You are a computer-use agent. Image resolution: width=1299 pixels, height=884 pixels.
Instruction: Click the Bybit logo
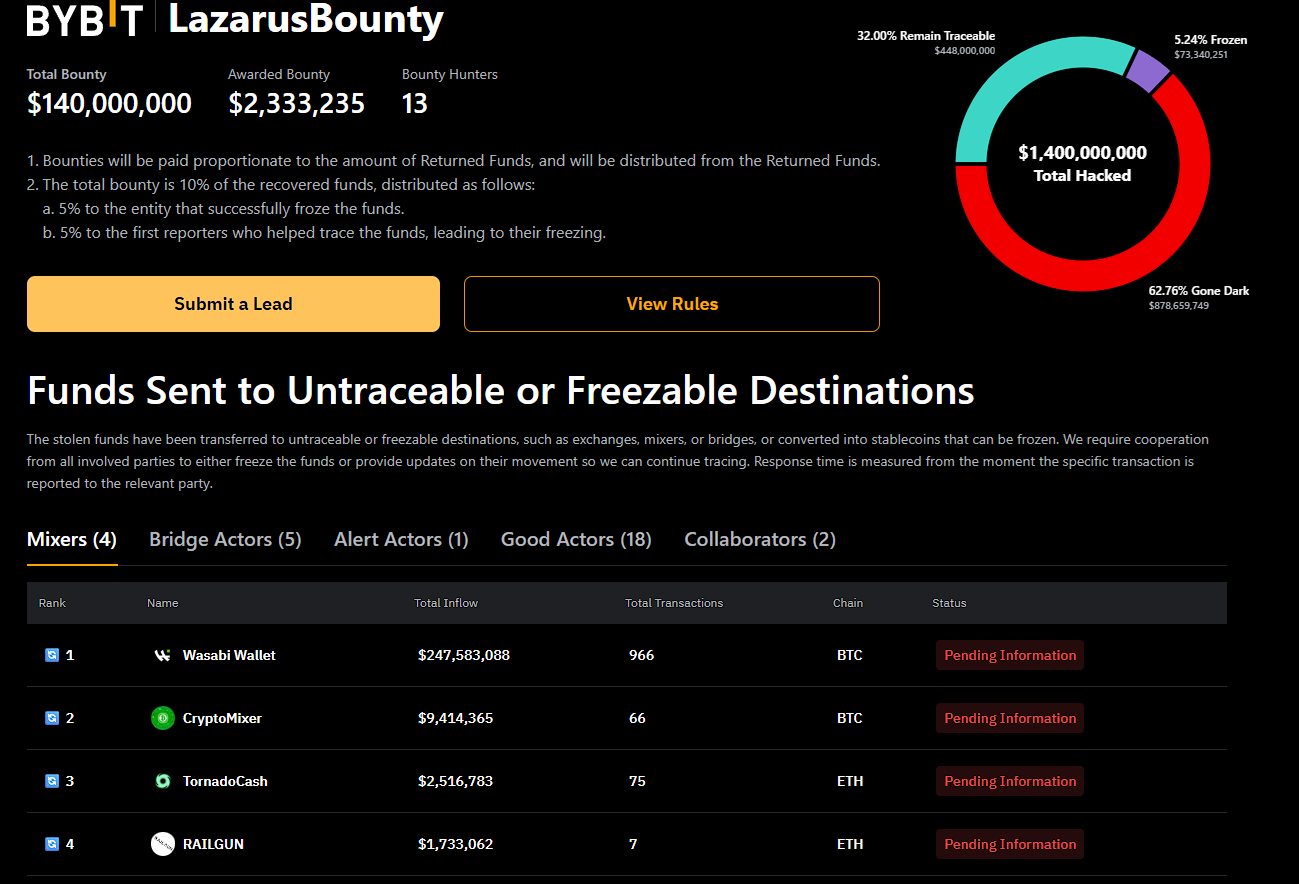pos(85,19)
